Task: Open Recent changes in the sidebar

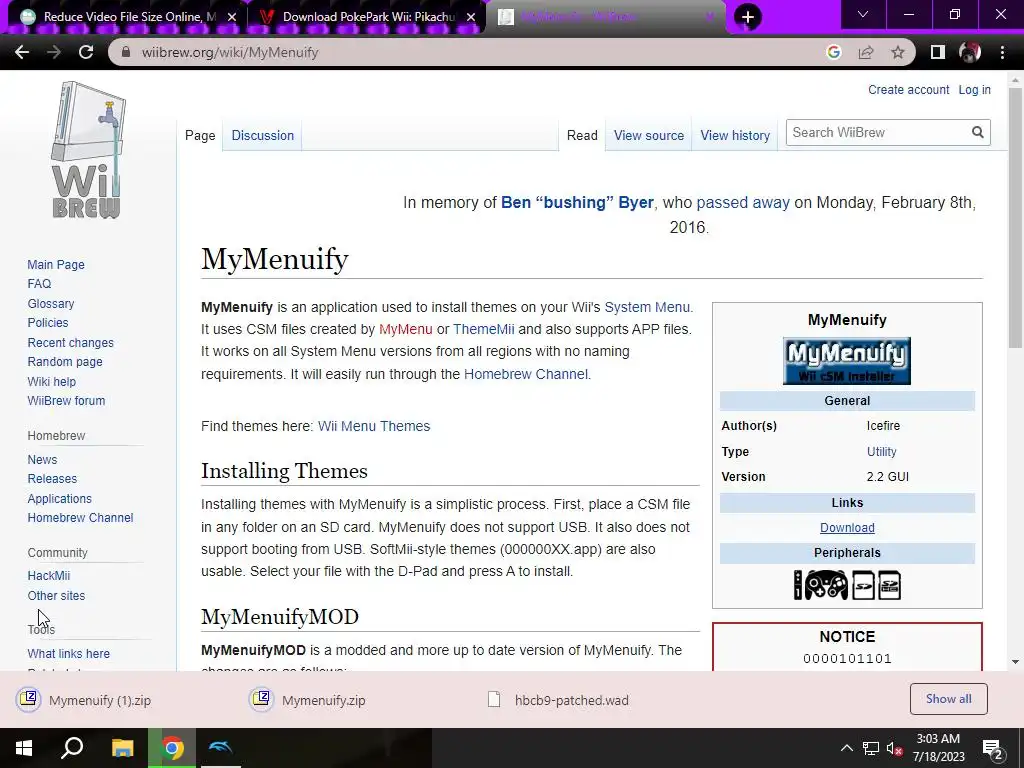Action: [71, 342]
